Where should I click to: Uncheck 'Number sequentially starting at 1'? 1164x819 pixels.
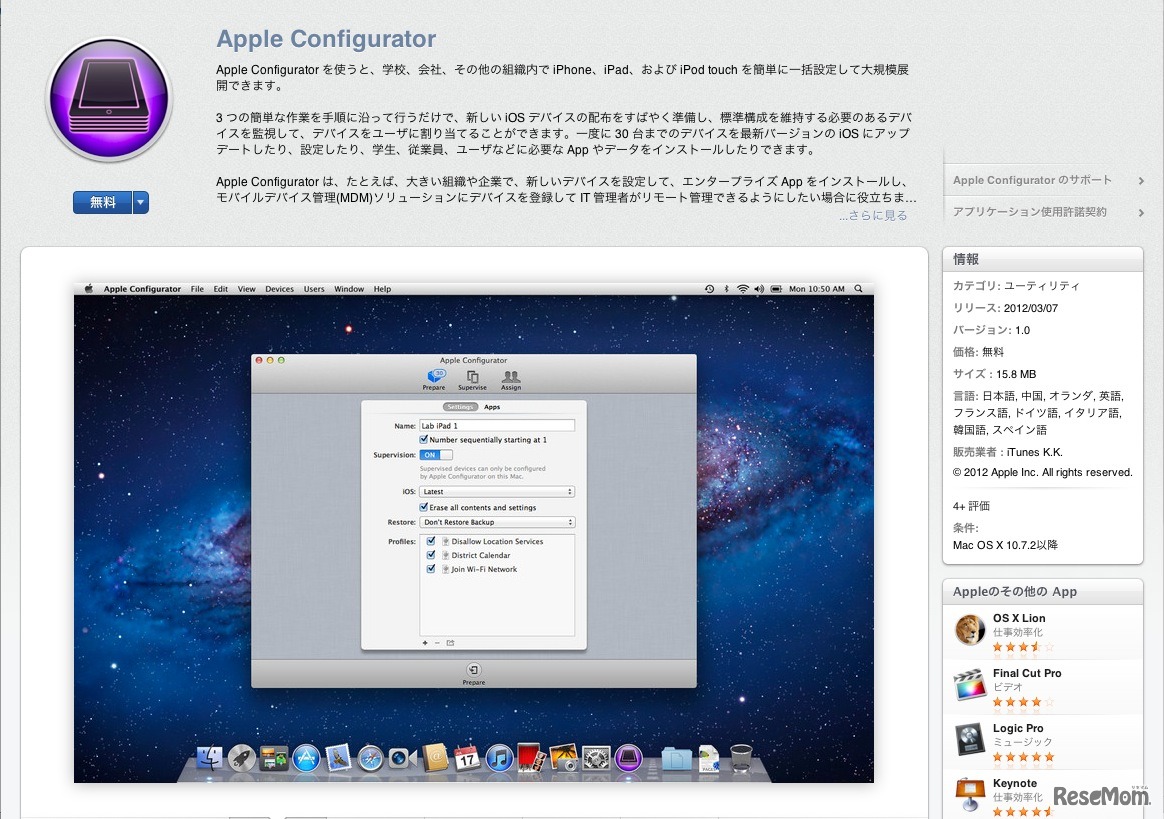click(x=423, y=437)
